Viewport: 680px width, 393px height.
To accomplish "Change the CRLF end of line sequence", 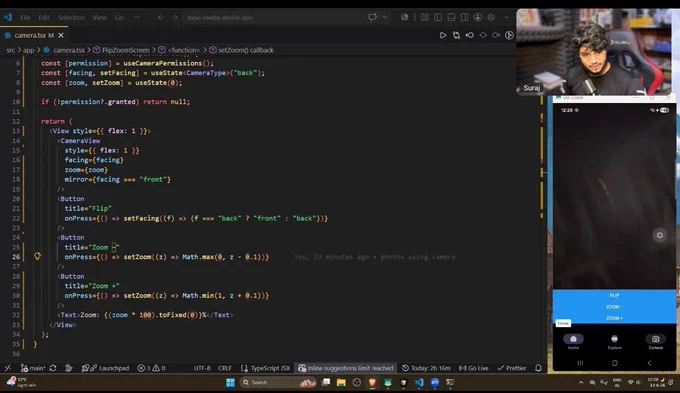I will (x=225, y=368).
